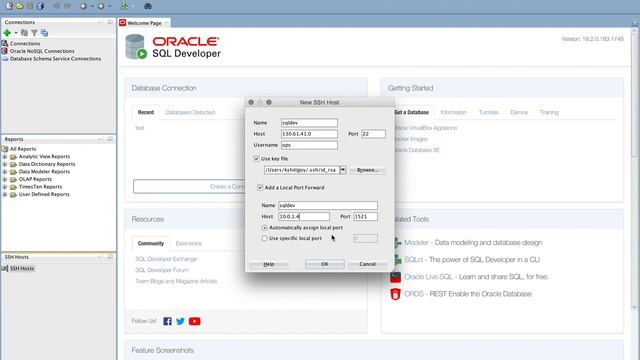Click the ORDS shield icon
Viewport: 640px width, 360px height.
pos(396,294)
